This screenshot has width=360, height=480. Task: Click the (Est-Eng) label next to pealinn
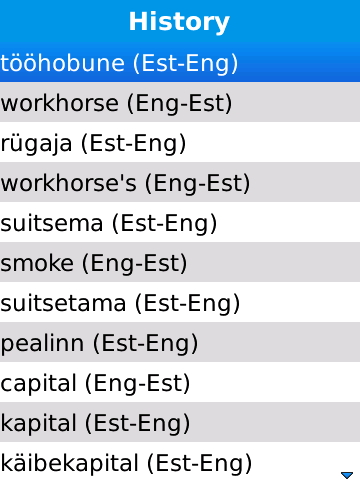(x=146, y=344)
